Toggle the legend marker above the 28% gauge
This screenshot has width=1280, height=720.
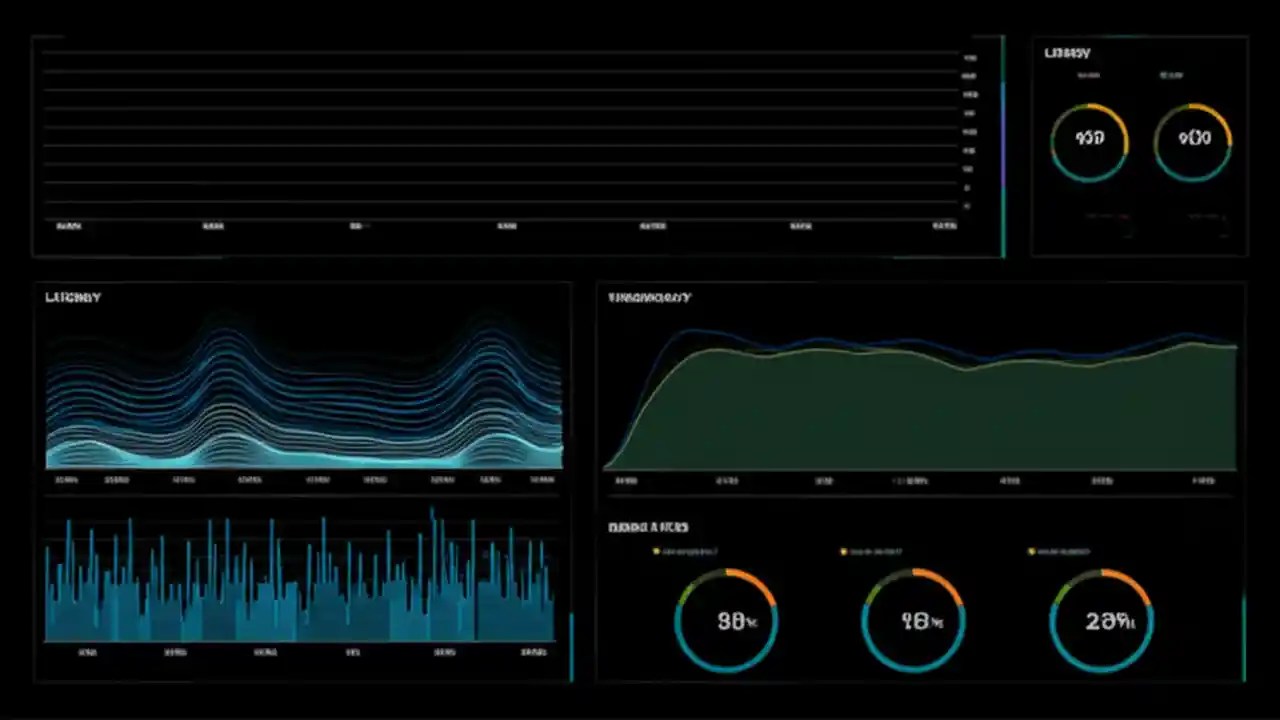click(x=1031, y=551)
